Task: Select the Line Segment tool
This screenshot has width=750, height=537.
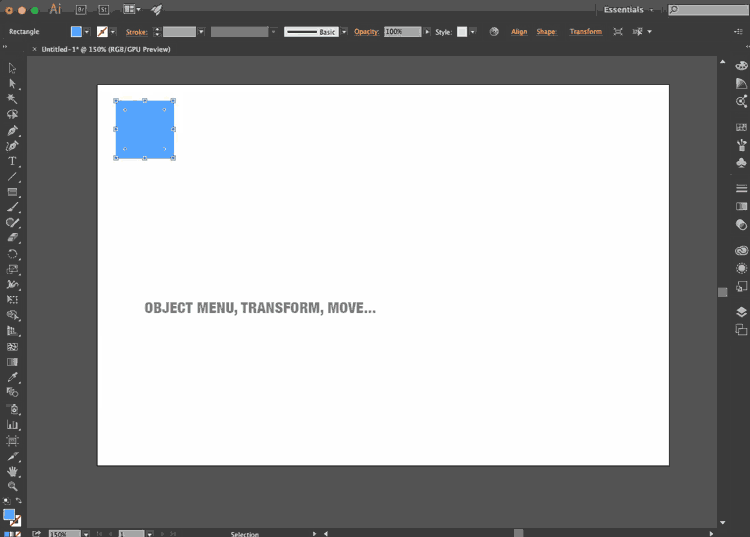Action: coord(12,177)
